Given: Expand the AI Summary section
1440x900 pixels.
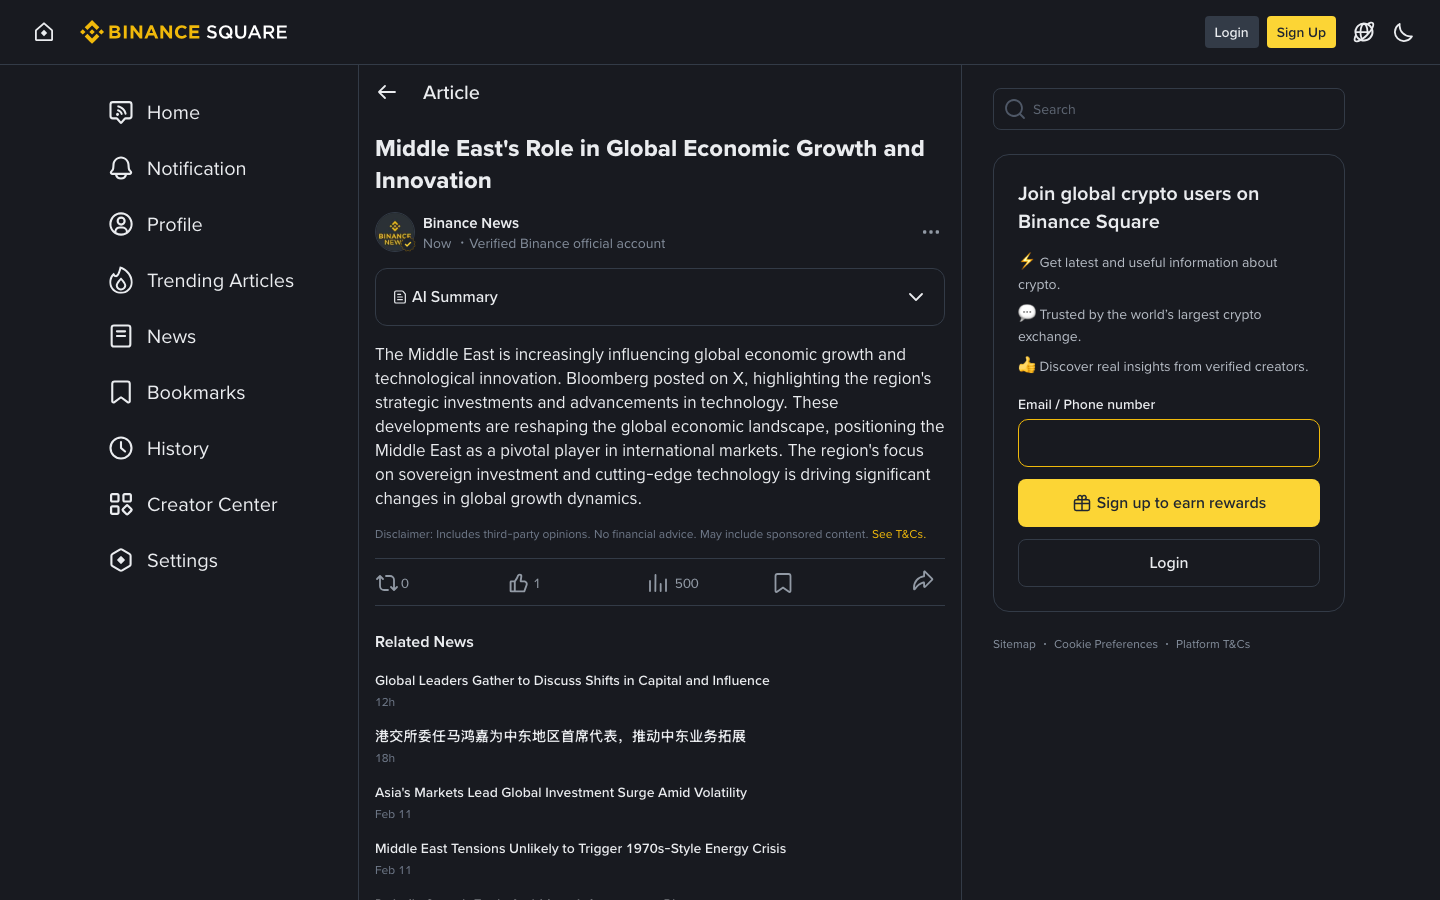Looking at the screenshot, I should coord(914,297).
